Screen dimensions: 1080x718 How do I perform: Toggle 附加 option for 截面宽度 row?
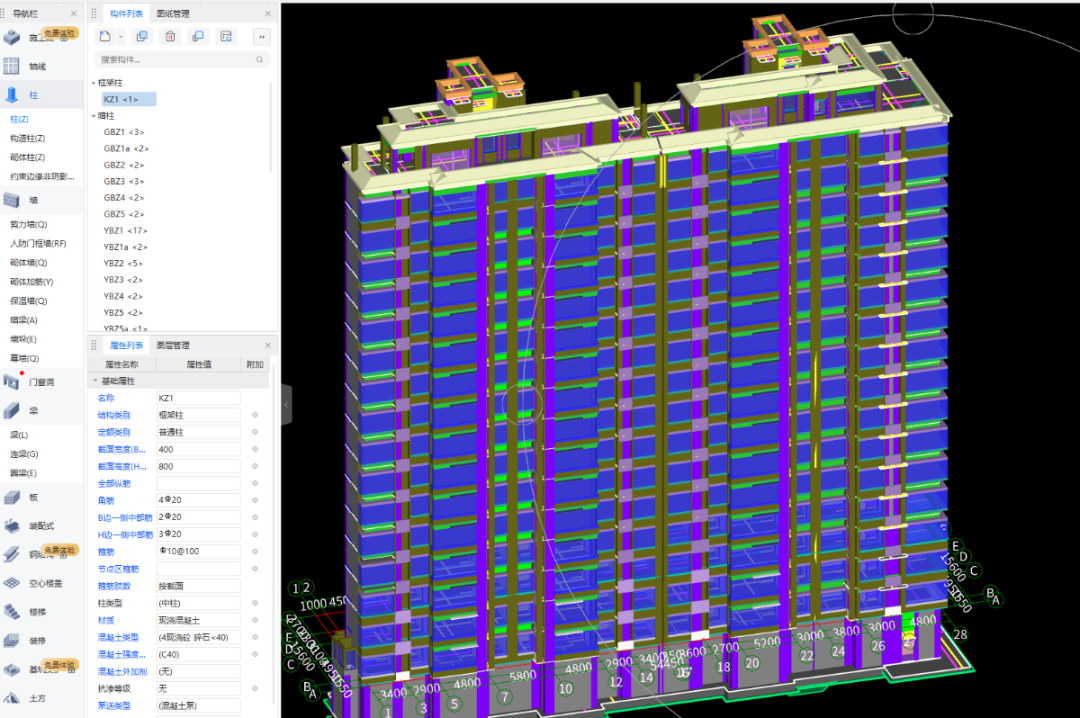255,449
